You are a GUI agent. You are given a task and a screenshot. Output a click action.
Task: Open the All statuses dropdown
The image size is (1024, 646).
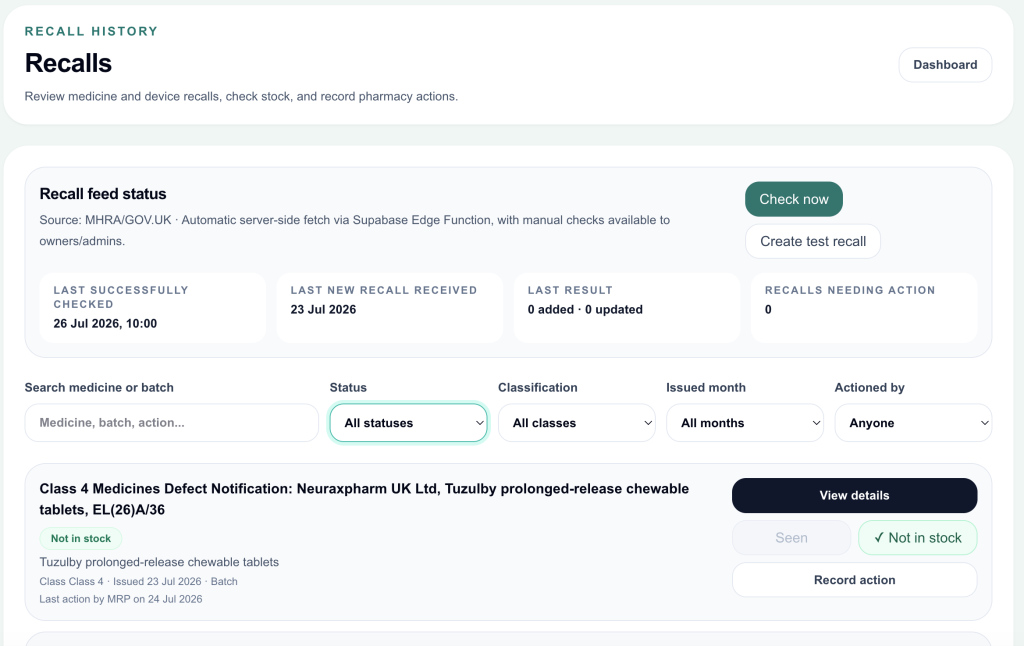pos(408,423)
